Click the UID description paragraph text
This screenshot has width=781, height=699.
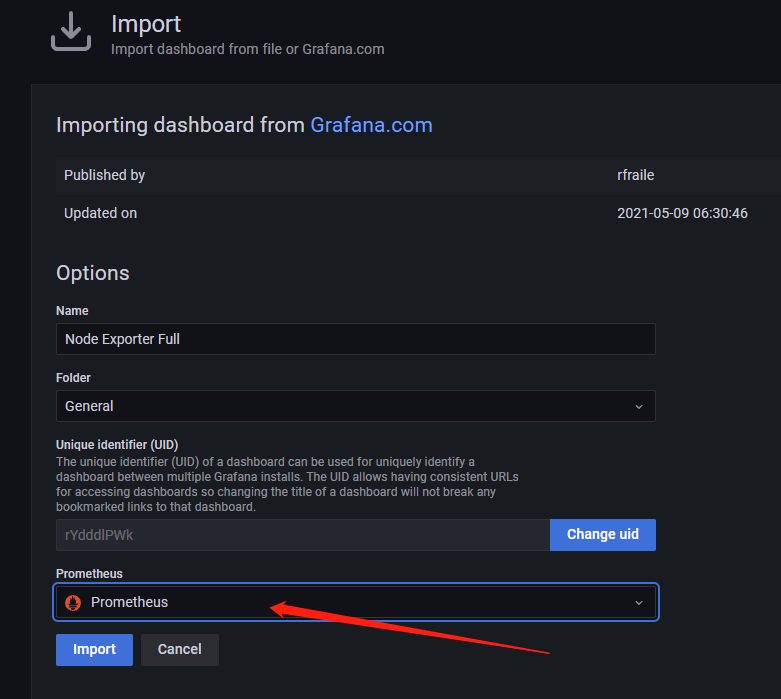coord(287,484)
